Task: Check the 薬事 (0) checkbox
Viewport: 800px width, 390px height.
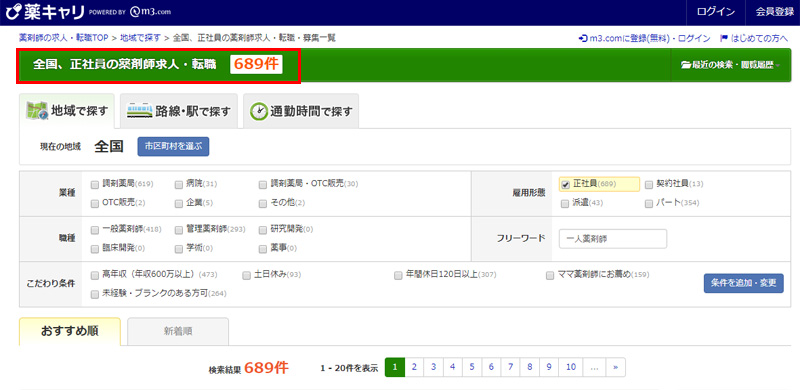Action: coord(263,249)
